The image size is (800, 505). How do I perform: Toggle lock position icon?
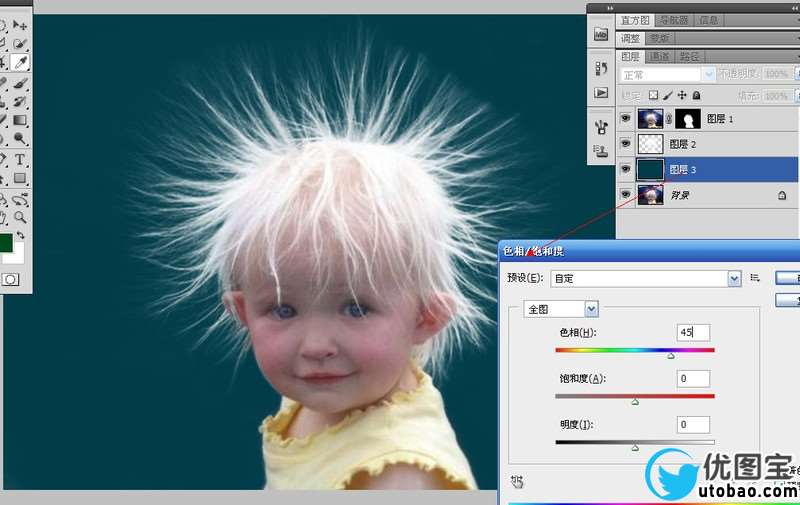point(682,95)
